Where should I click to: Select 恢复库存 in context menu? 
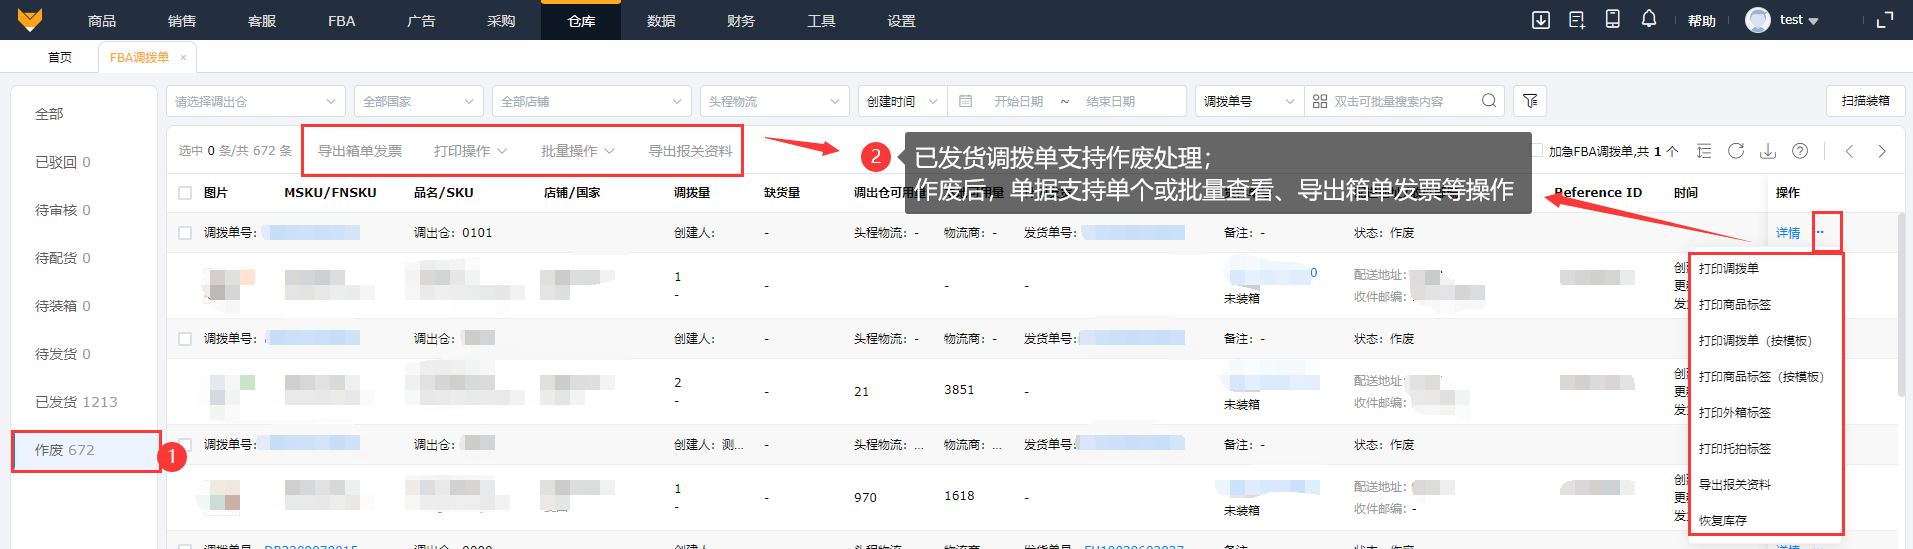click(1722, 521)
